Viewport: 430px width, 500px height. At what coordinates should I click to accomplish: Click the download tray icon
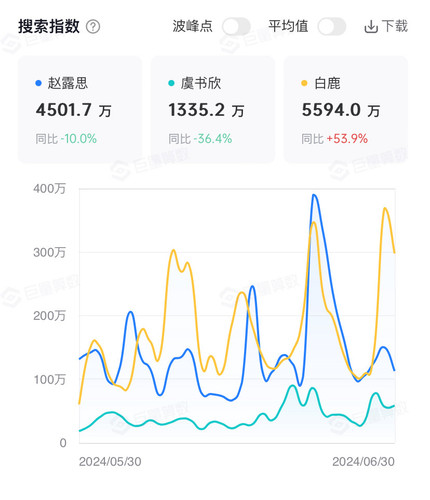[x=371, y=27]
